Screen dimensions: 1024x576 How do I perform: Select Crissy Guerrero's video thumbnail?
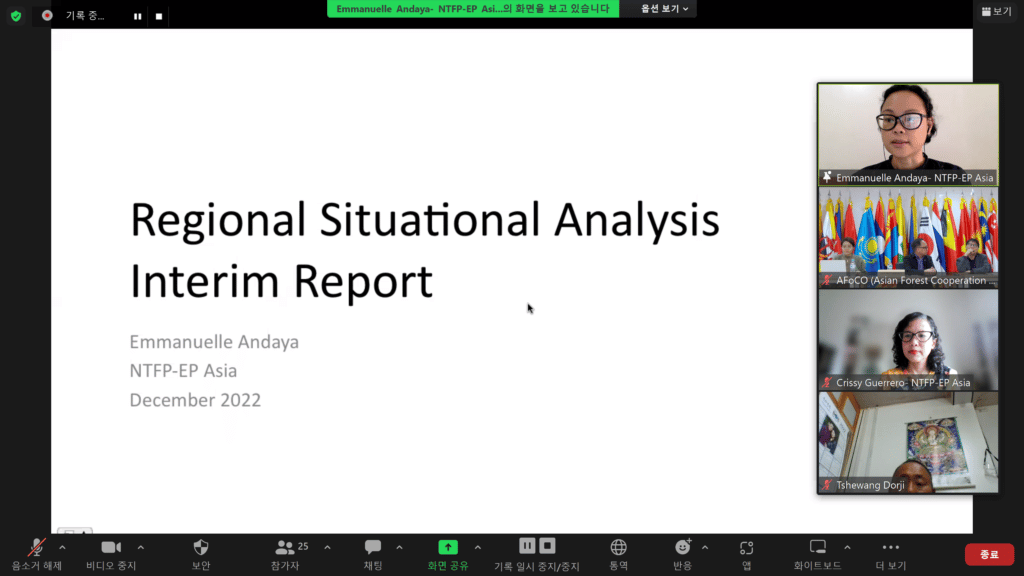[x=908, y=339]
